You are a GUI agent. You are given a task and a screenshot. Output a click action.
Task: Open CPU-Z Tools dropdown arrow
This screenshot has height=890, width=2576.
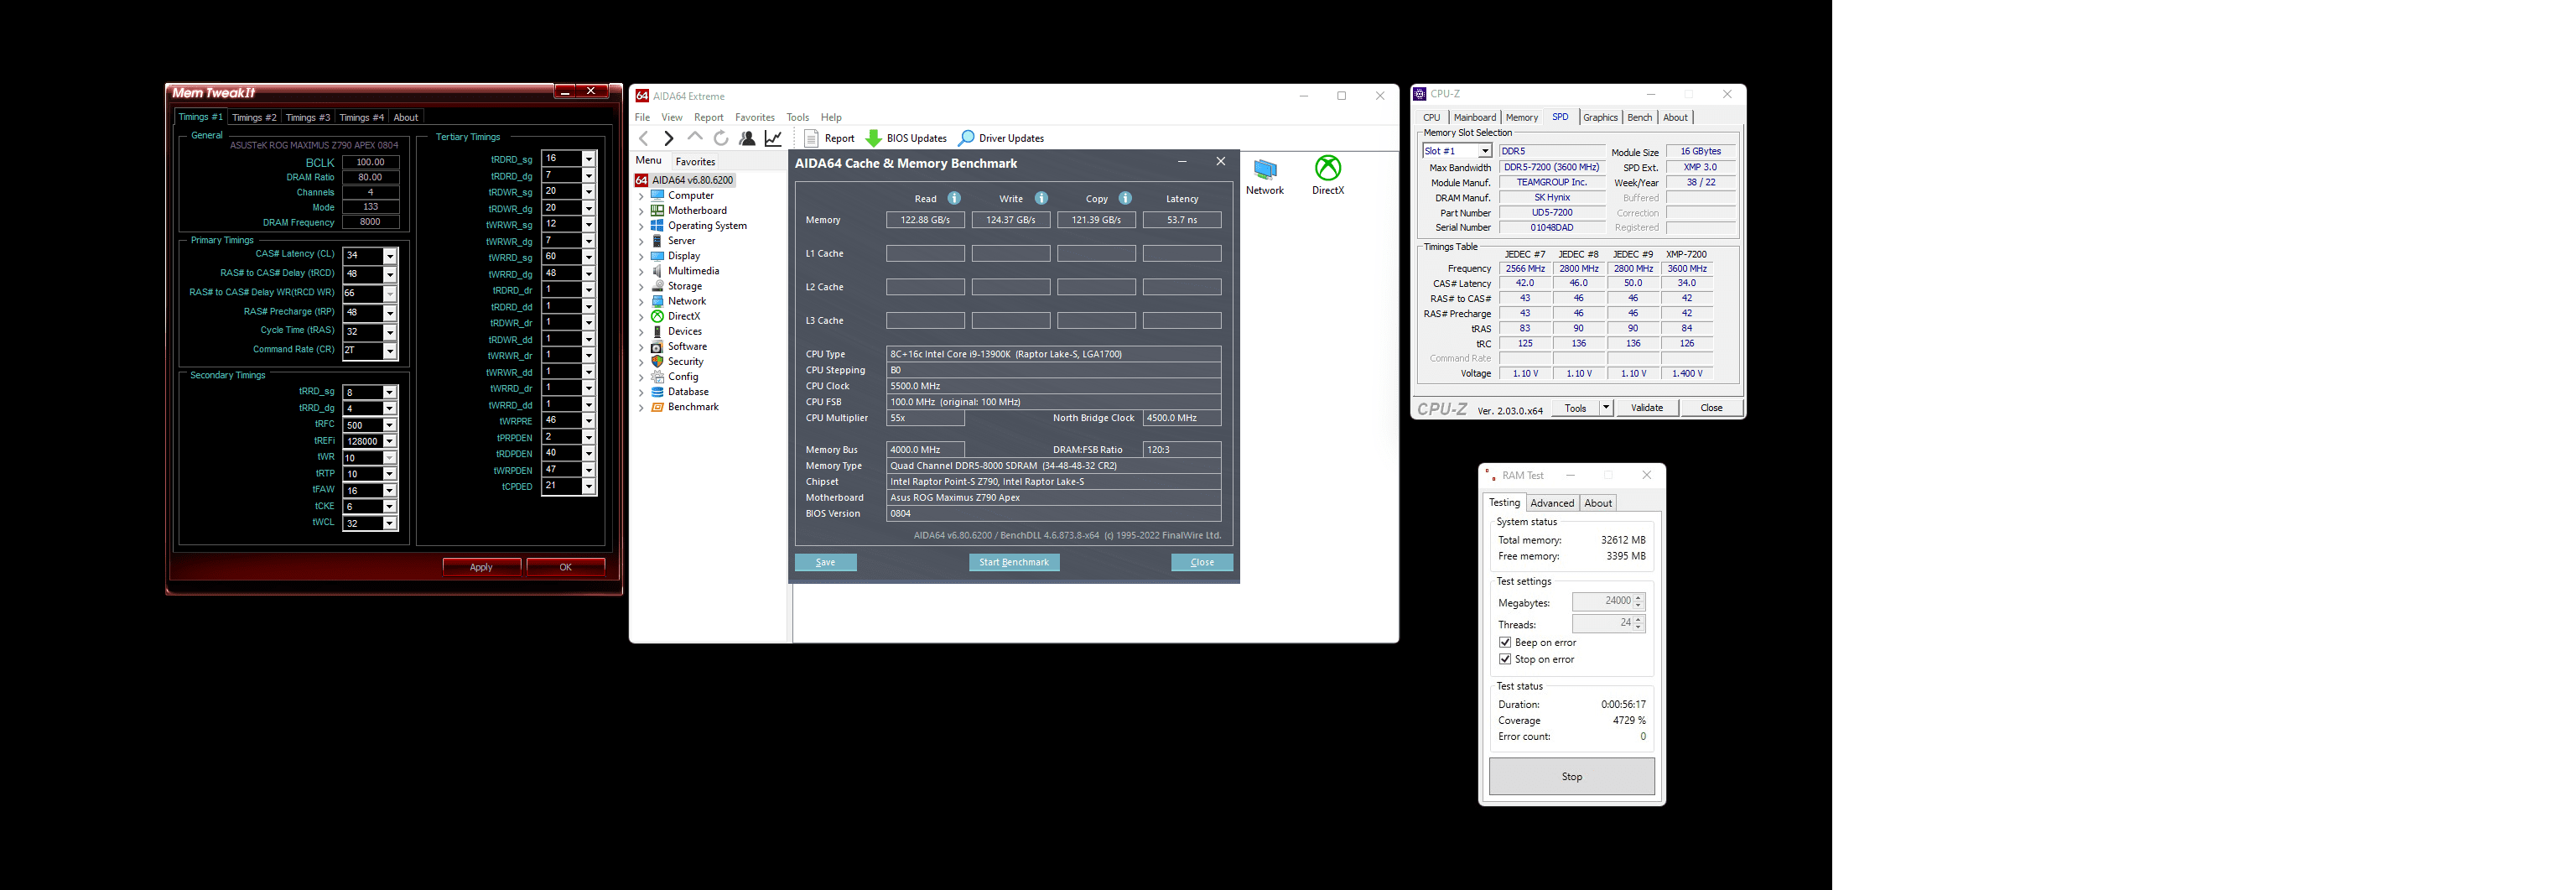(x=1606, y=407)
